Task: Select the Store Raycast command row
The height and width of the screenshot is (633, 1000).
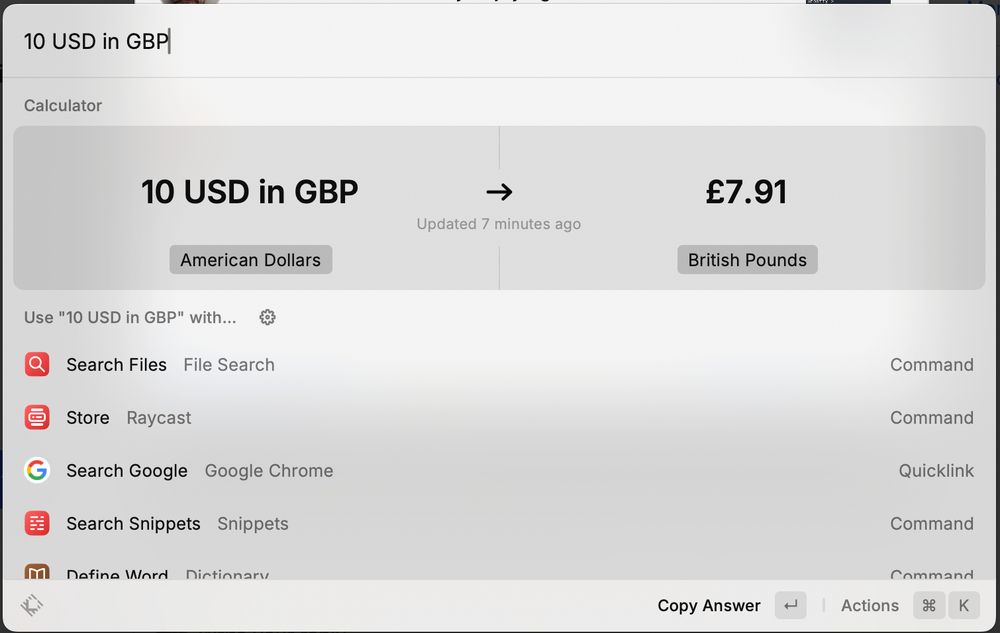Action: (499, 418)
